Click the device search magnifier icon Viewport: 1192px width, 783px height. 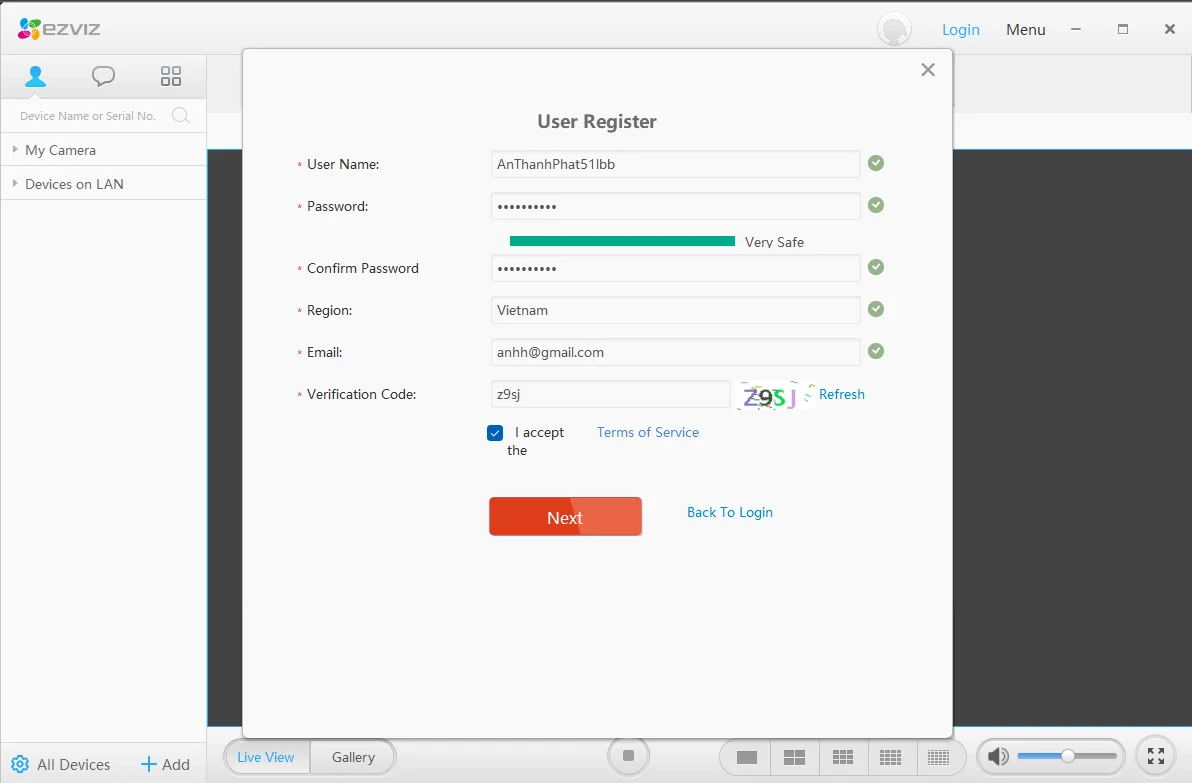[x=181, y=116]
